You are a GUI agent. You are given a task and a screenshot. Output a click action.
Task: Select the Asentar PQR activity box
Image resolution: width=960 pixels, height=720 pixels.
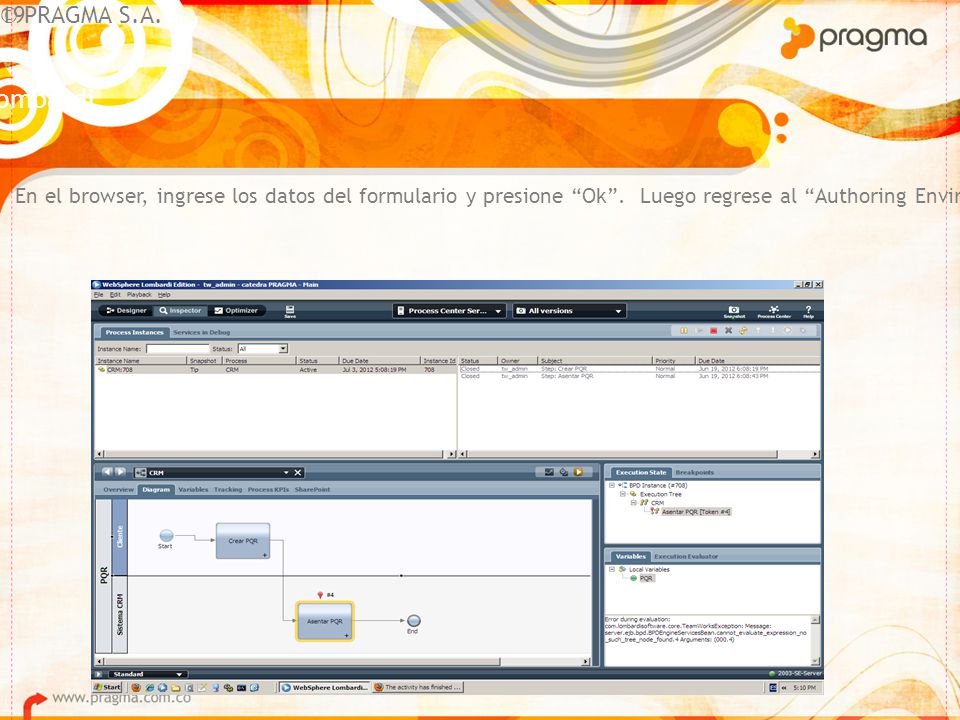click(324, 621)
